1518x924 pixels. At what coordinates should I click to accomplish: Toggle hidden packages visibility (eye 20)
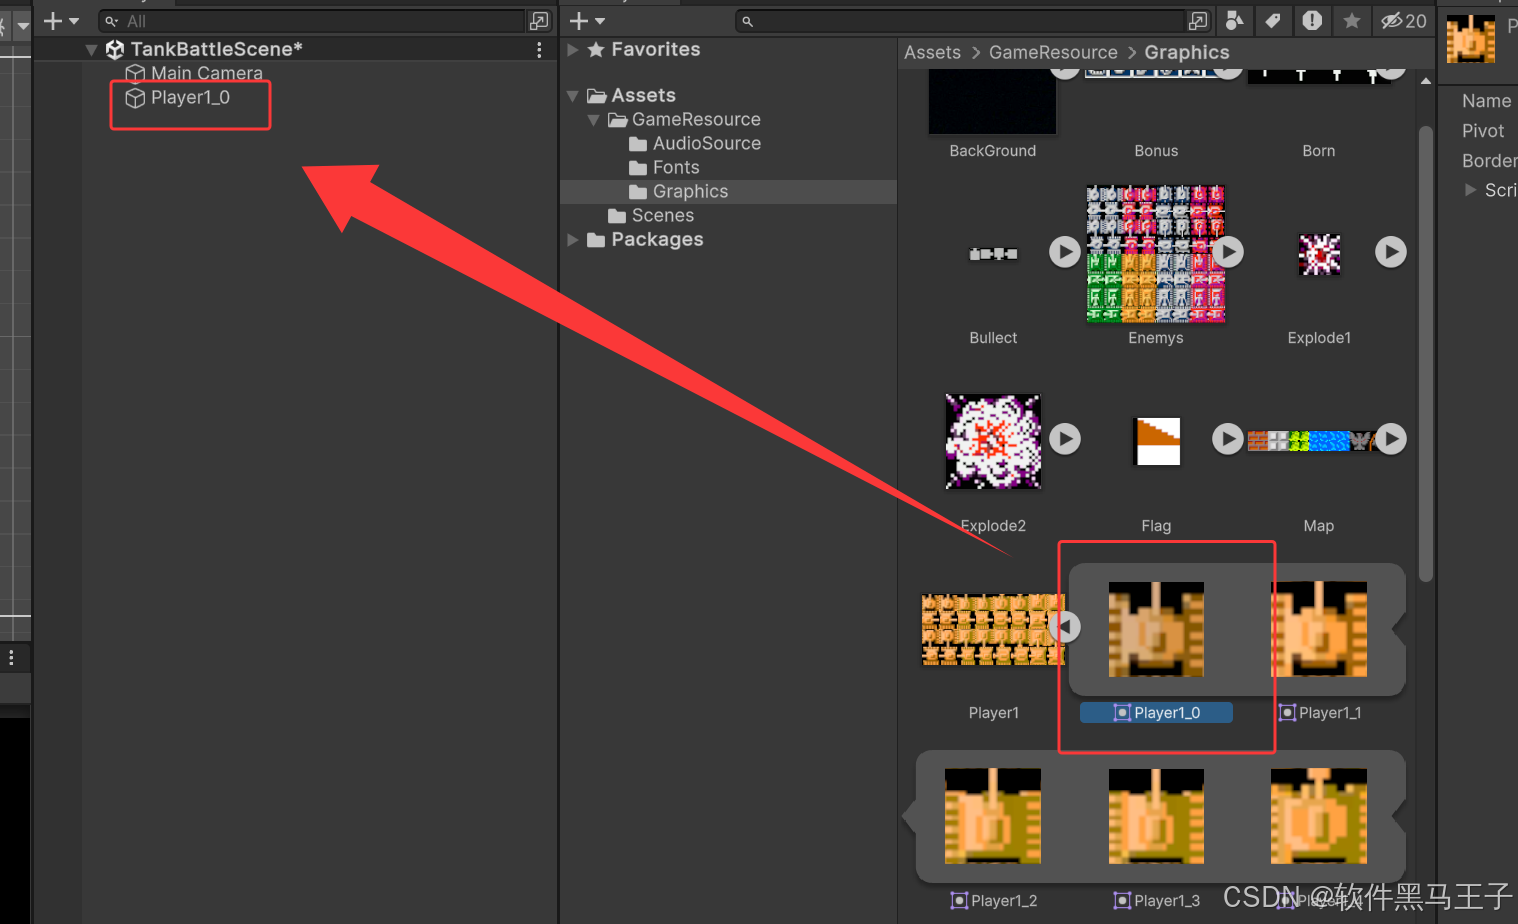point(1403,21)
